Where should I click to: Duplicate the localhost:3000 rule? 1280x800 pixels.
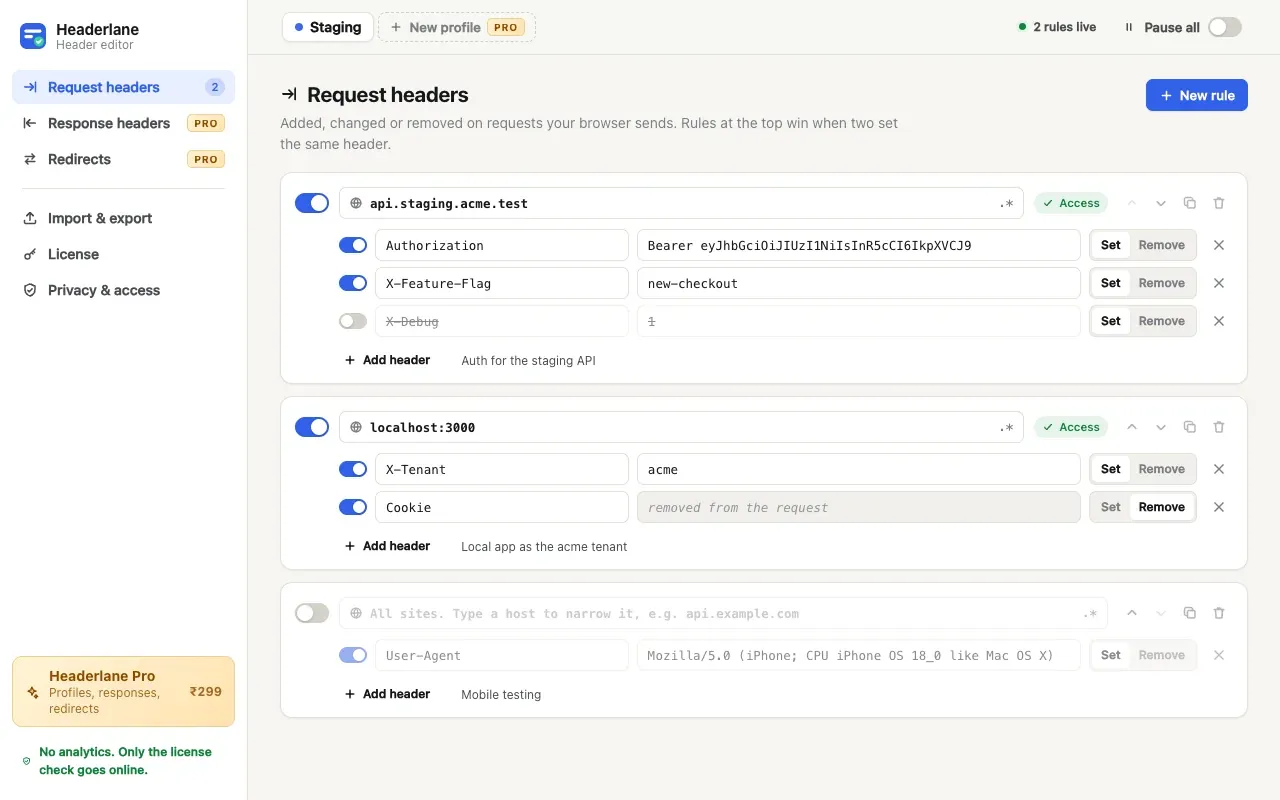pos(1190,427)
